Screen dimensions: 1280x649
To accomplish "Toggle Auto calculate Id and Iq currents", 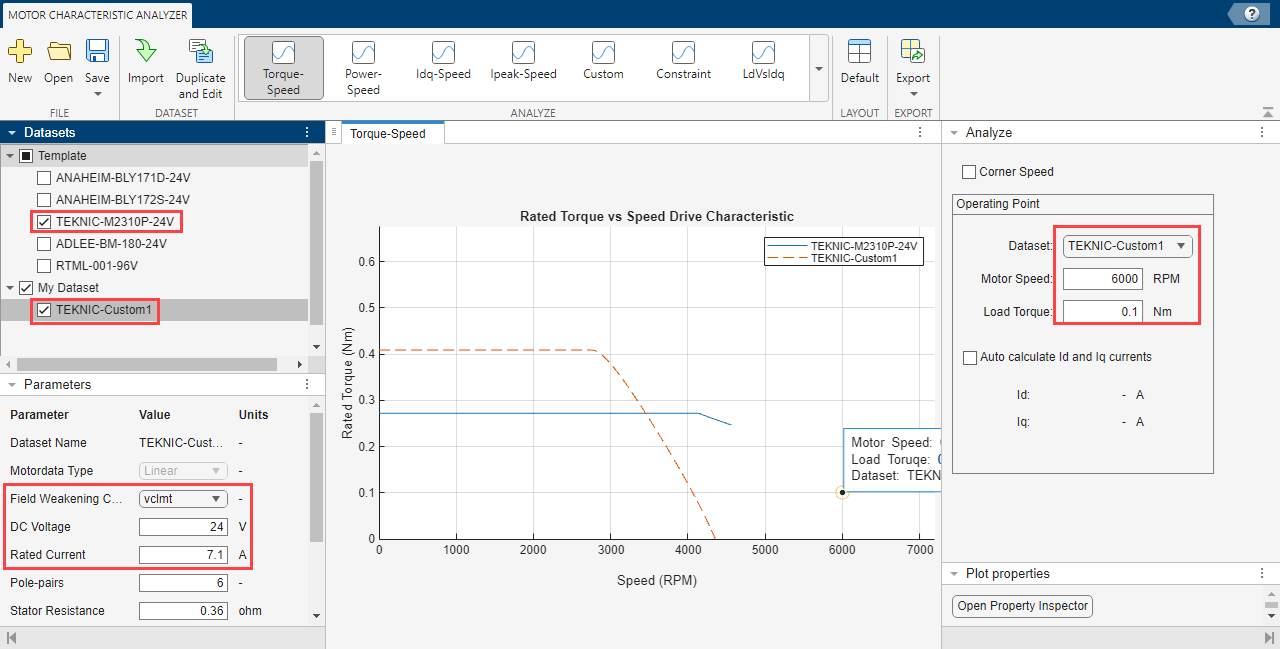I will click(x=969, y=357).
